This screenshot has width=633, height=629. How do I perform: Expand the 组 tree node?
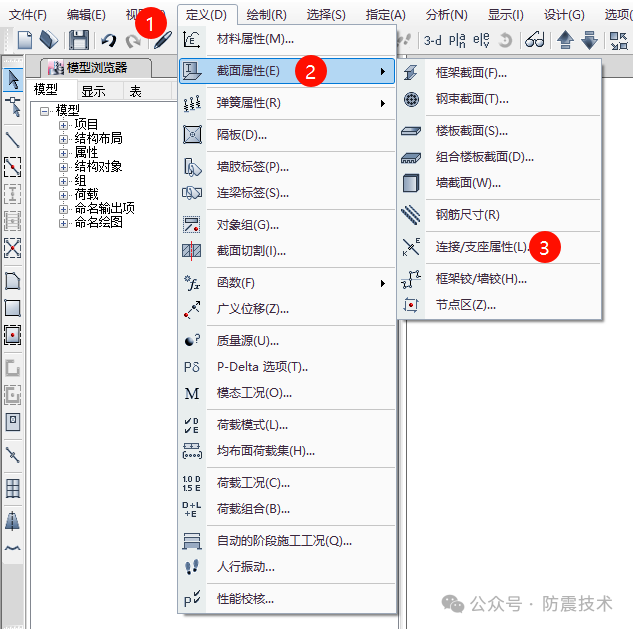63,181
